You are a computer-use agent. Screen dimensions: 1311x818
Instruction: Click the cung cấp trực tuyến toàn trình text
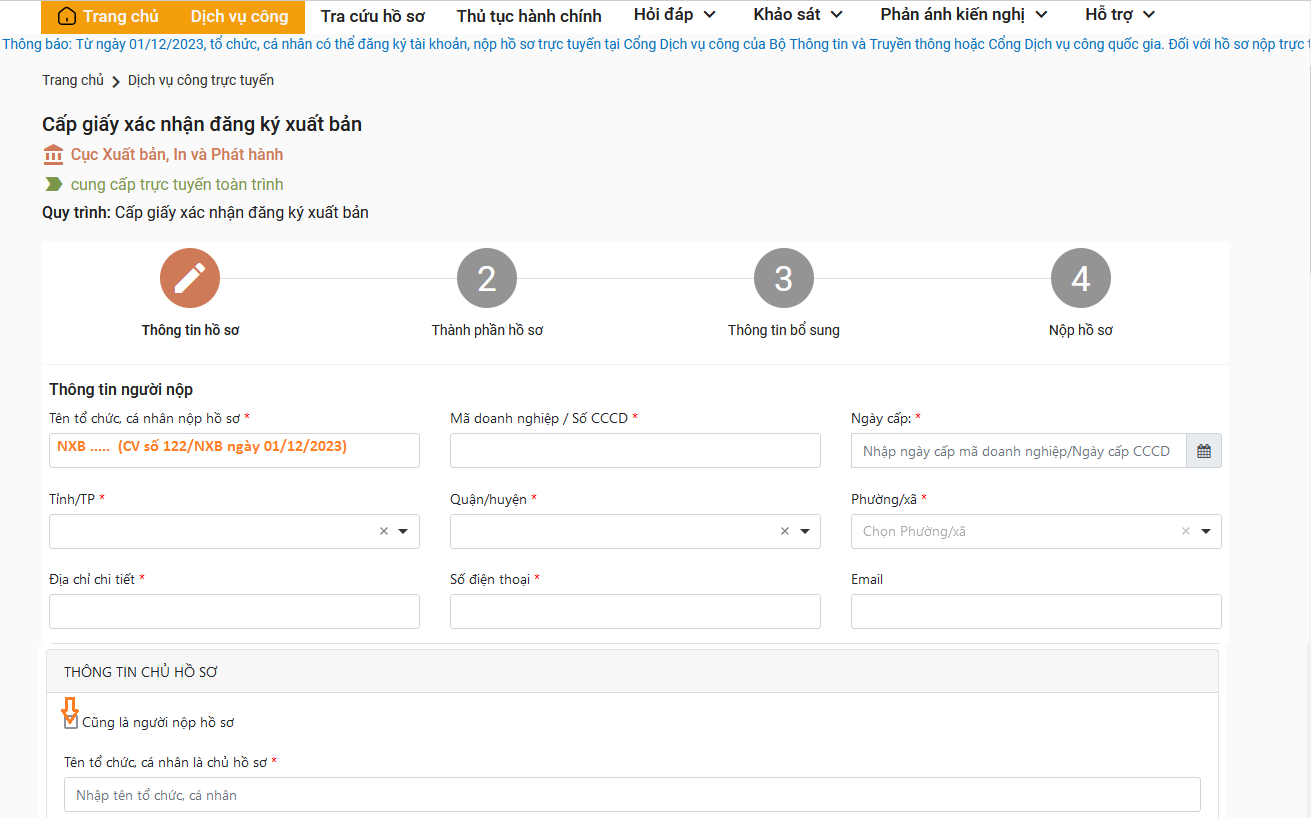[x=177, y=184]
